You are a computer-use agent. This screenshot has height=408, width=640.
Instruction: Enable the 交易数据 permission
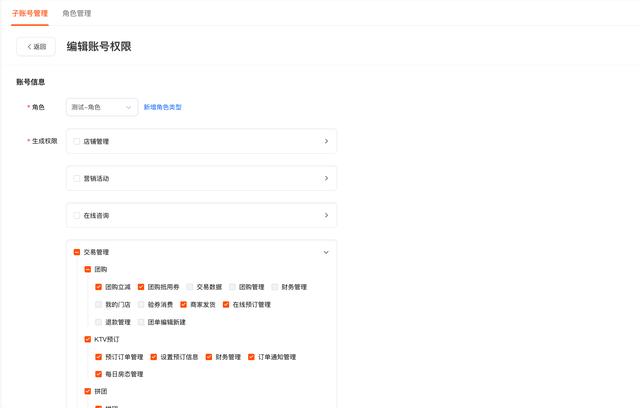coord(190,287)
